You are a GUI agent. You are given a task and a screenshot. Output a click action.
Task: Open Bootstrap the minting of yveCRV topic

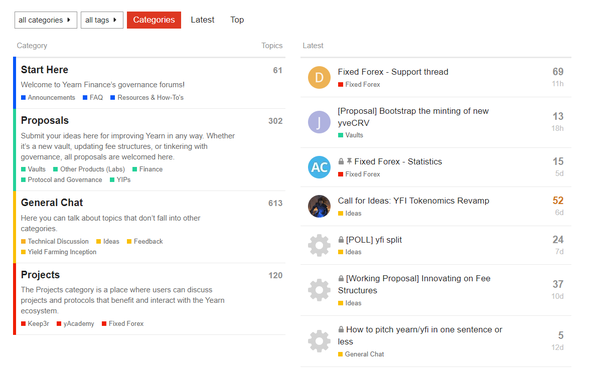click(x=413, y=117)
